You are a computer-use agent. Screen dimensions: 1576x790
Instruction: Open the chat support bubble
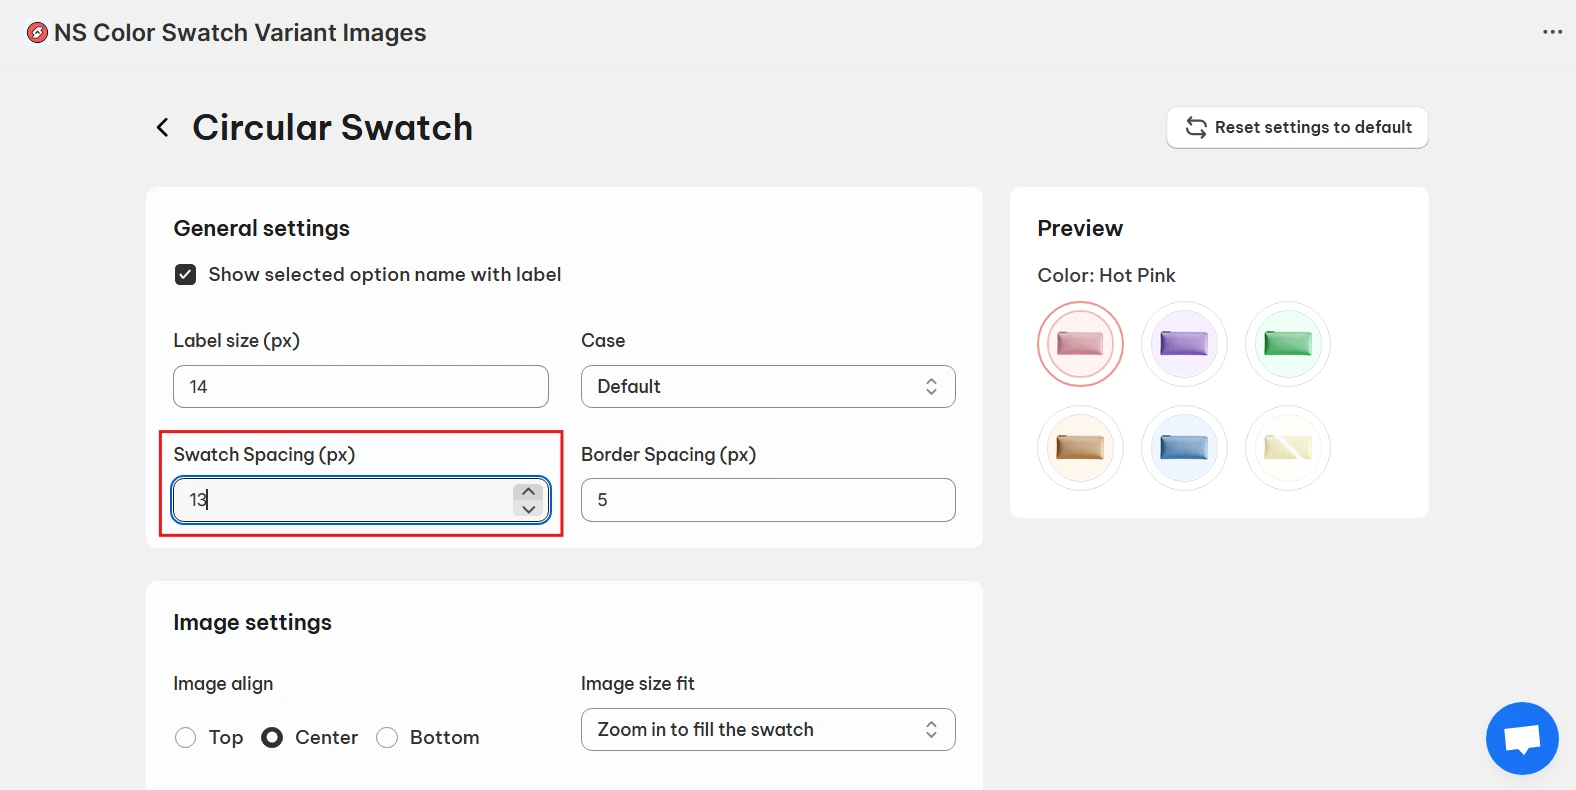coord(1521,739)
